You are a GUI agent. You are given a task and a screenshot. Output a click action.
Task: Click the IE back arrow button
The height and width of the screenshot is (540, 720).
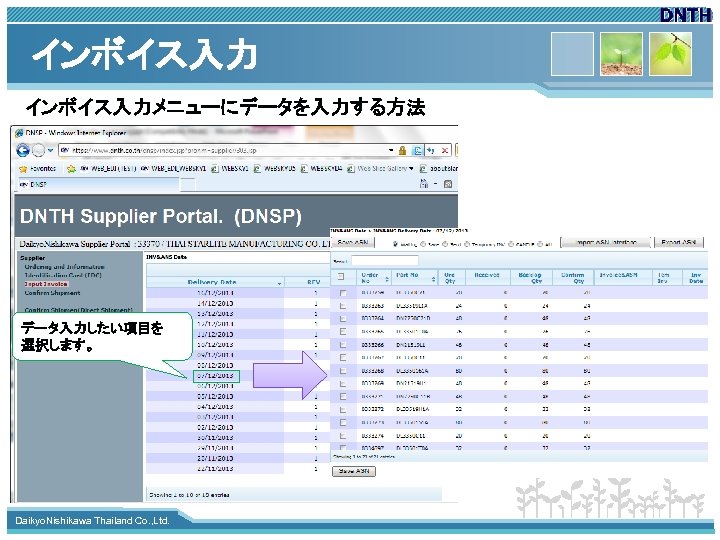(23, 150)
